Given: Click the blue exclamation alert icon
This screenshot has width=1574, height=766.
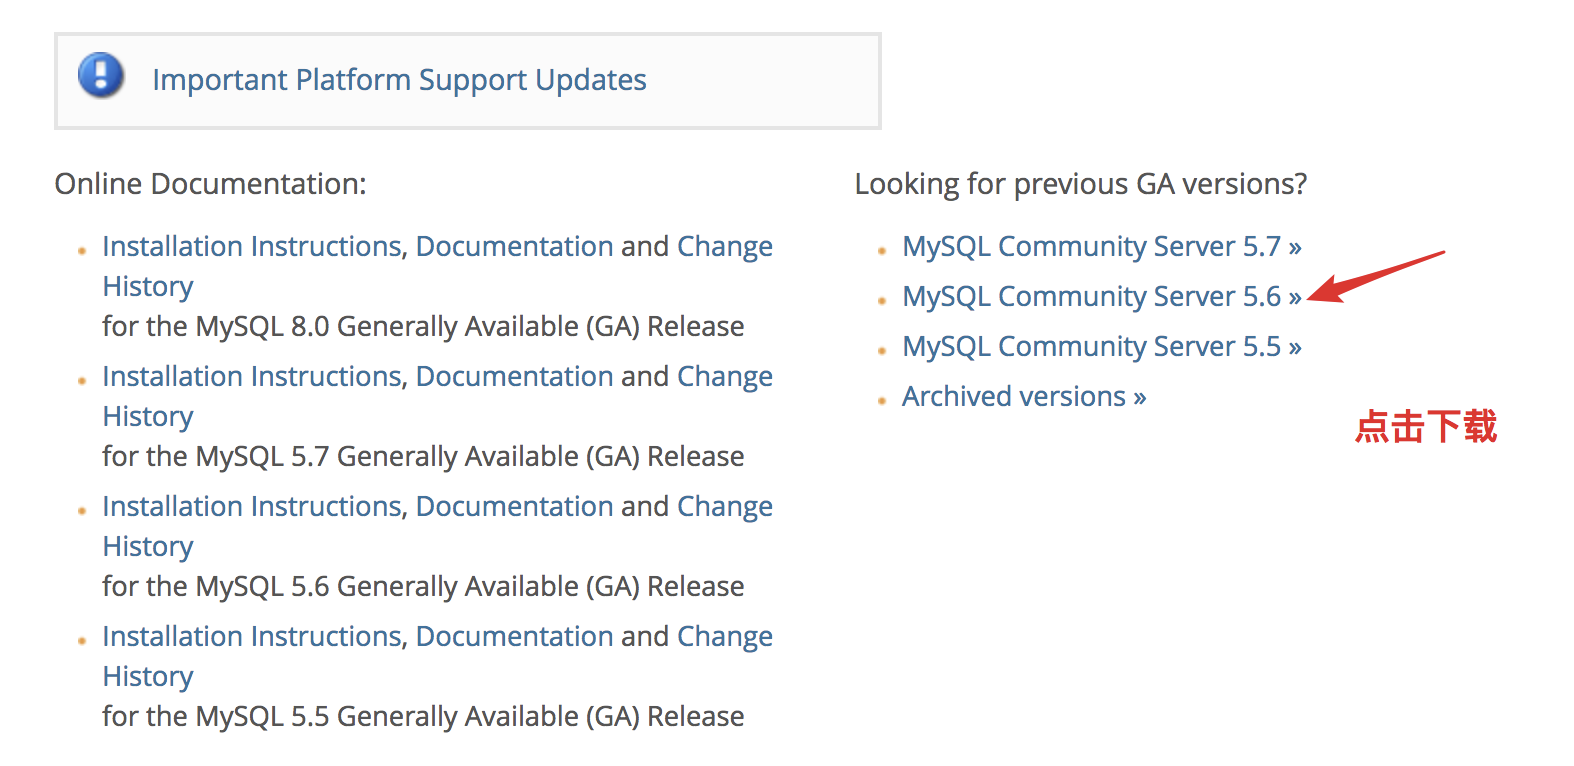Looking at the screenshot, I should 101,76.
